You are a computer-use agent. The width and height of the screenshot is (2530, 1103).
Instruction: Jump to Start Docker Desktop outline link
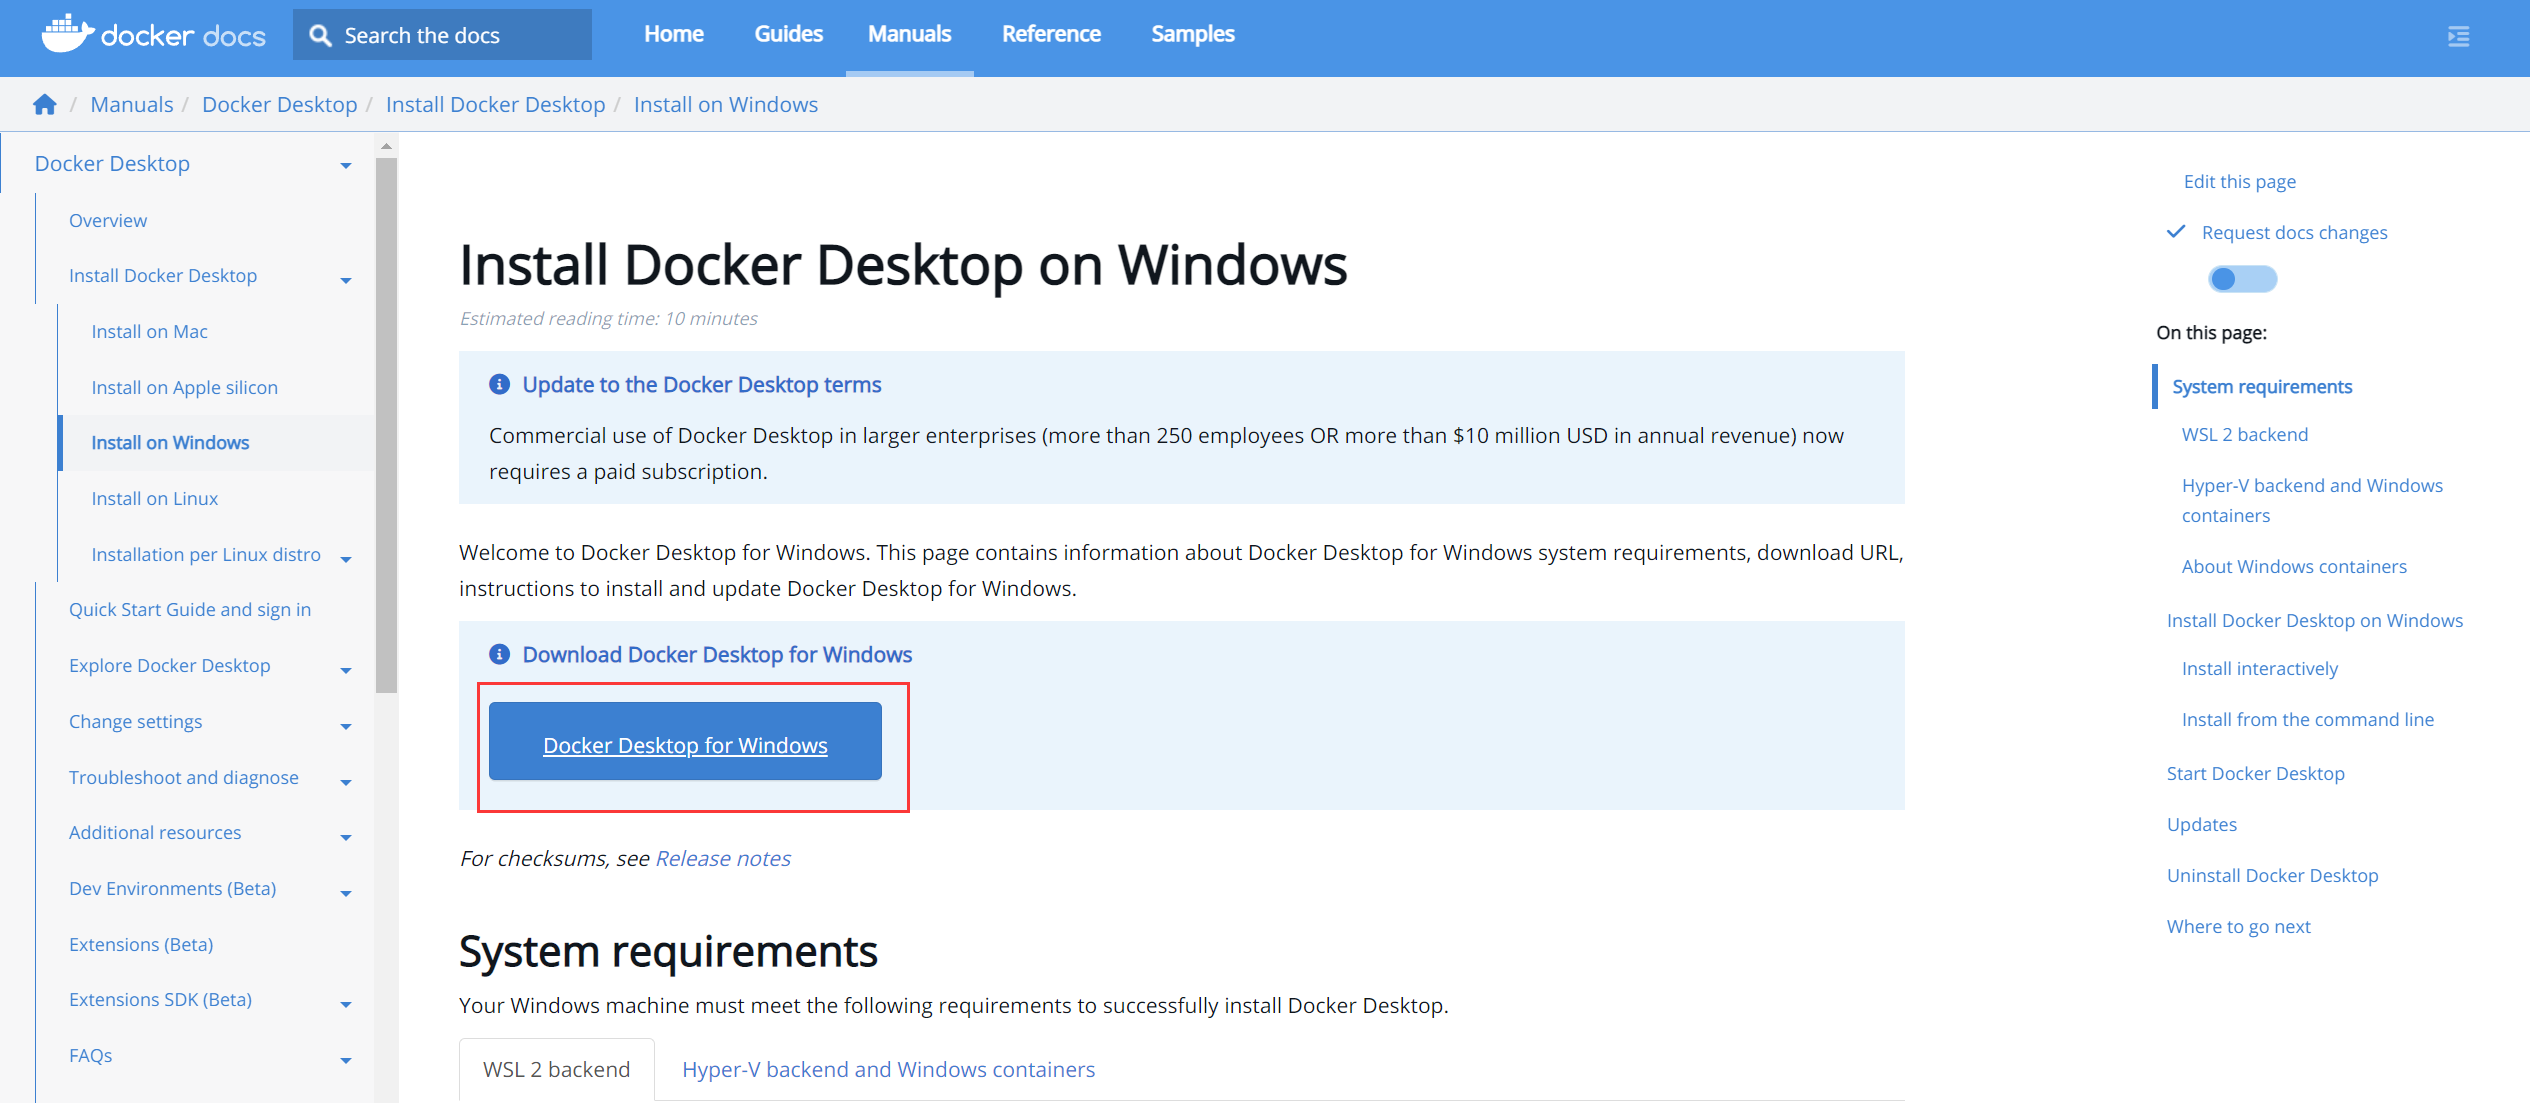tap(2256, 773)
